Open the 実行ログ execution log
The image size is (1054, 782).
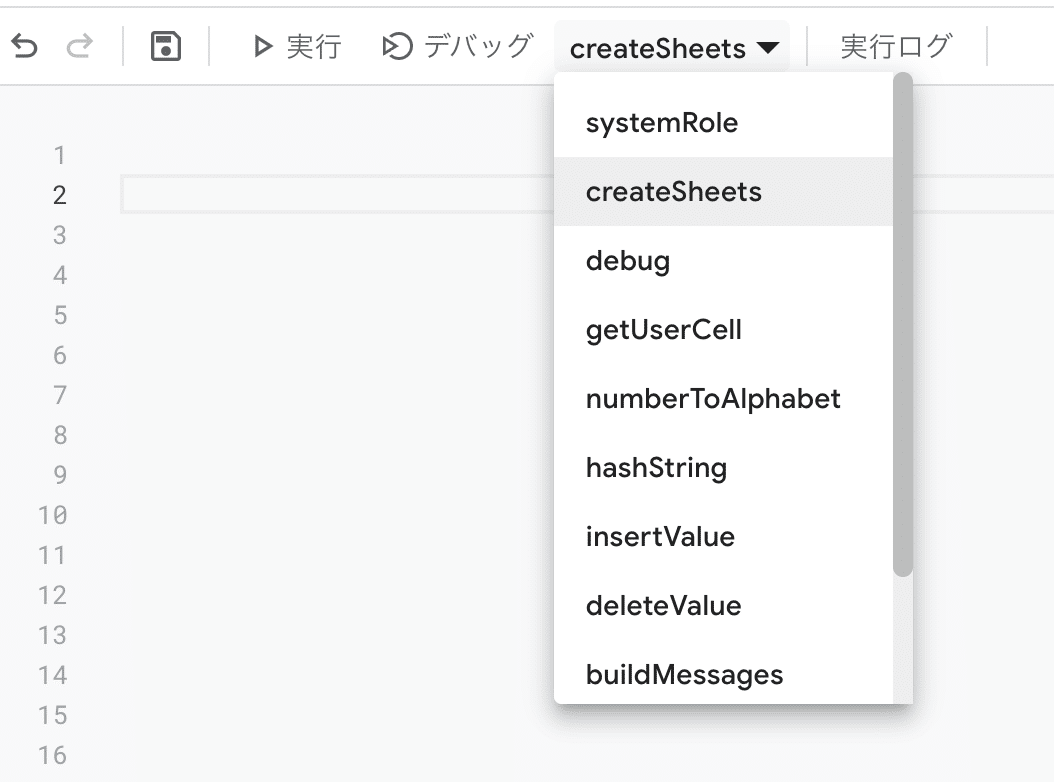coord(896,46)
